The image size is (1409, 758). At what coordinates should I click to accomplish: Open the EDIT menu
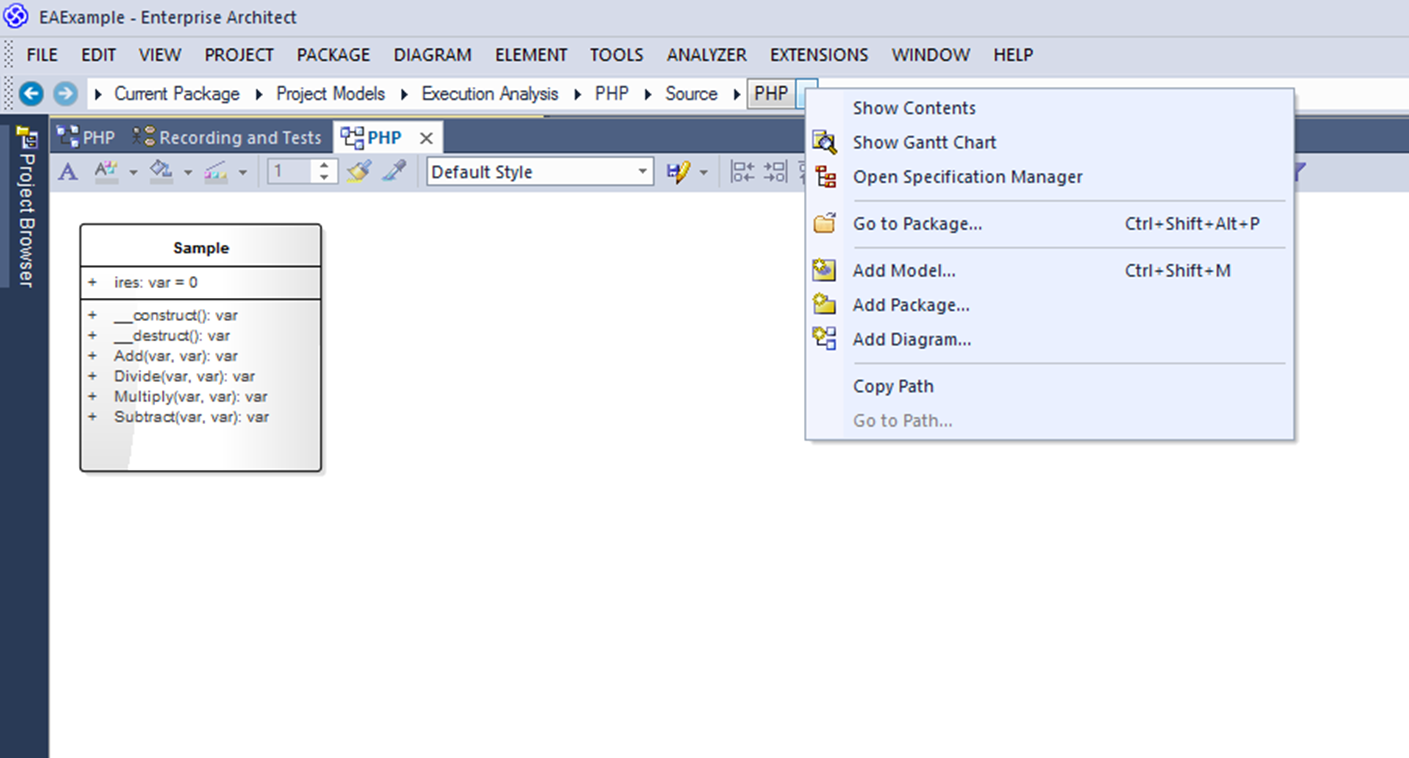click(x=99, y=55)
